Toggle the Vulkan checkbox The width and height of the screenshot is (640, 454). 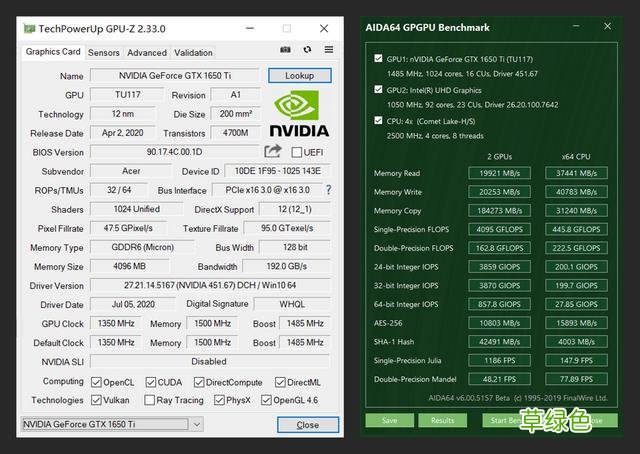click(96, 400)
